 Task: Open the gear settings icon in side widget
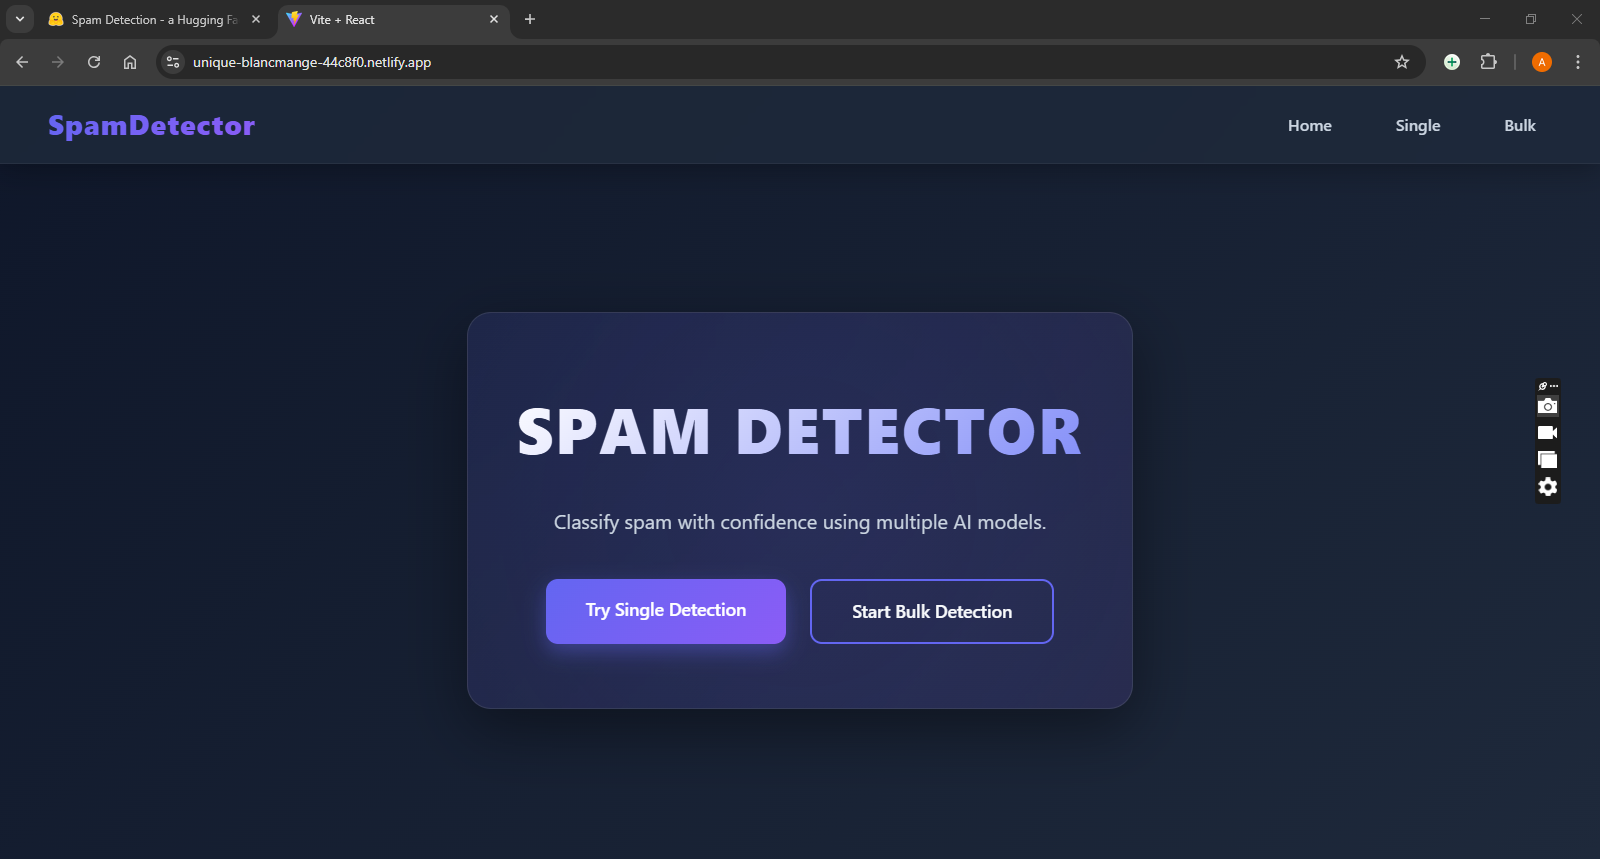point(1548,487)
